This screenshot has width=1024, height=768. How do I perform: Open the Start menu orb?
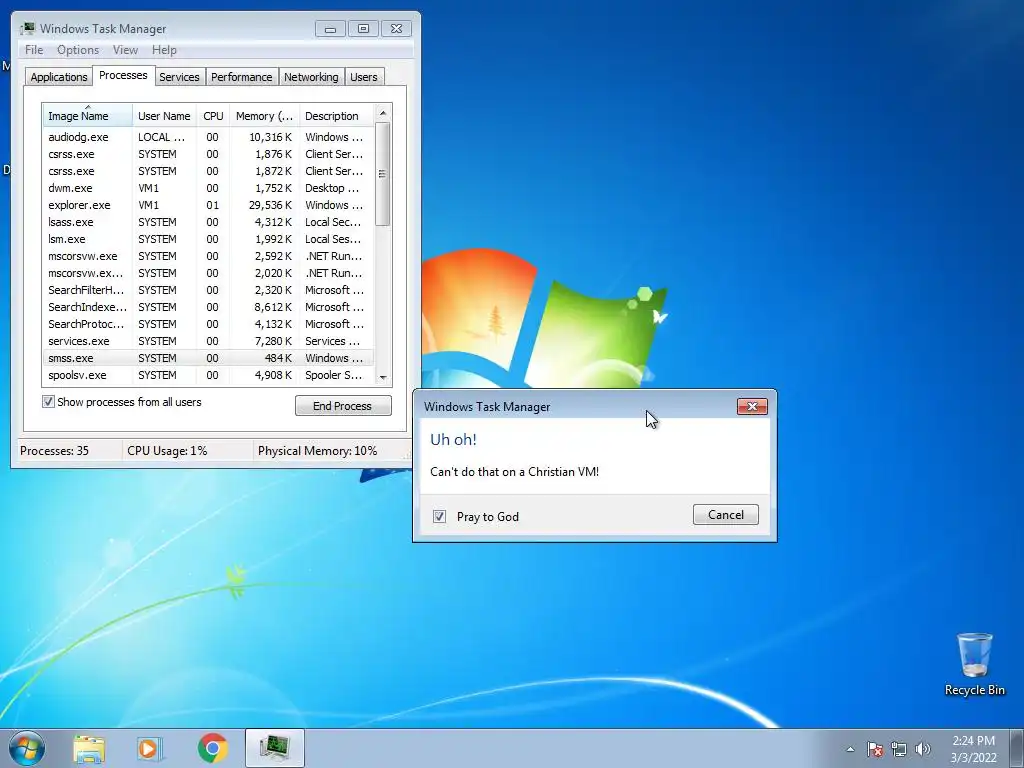(27, 748)
